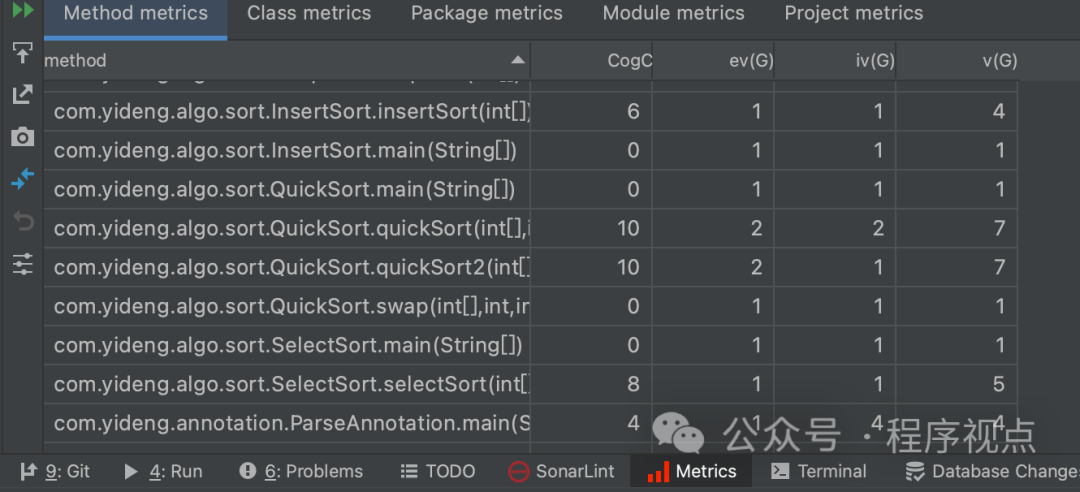This screenshot has height=492, width=1080.
Task: Click the open in external window icon
Action: click(22, 95)
